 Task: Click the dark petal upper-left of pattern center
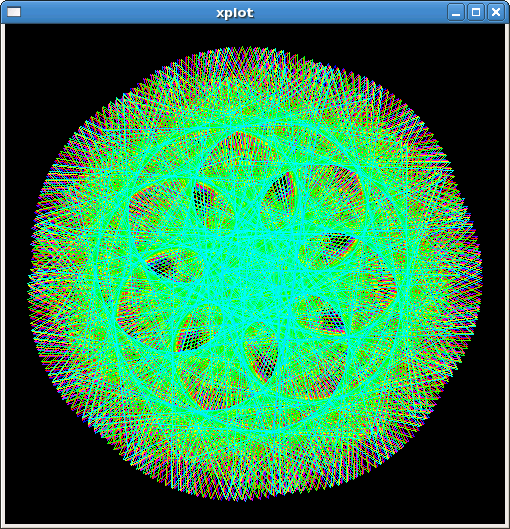(210, 202)
